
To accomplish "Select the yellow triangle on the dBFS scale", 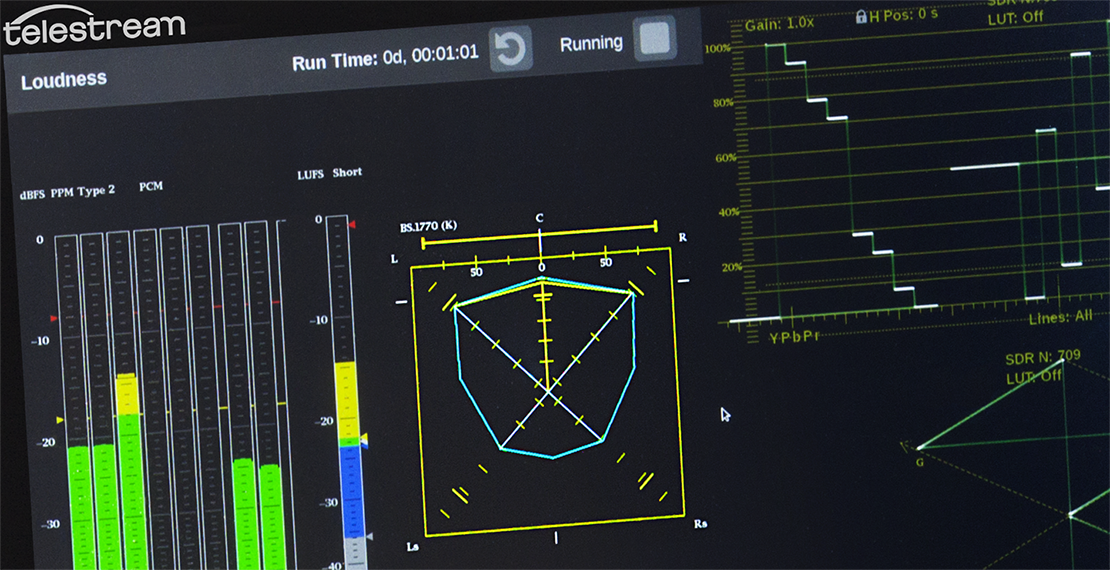I will 59,420.
